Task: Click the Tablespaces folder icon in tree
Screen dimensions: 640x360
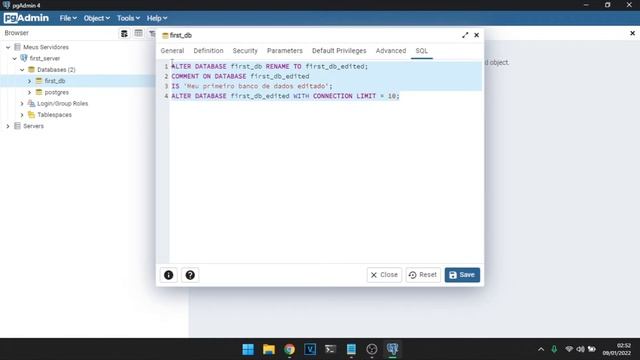Action: pyautogui.click(x=31, y=115)
